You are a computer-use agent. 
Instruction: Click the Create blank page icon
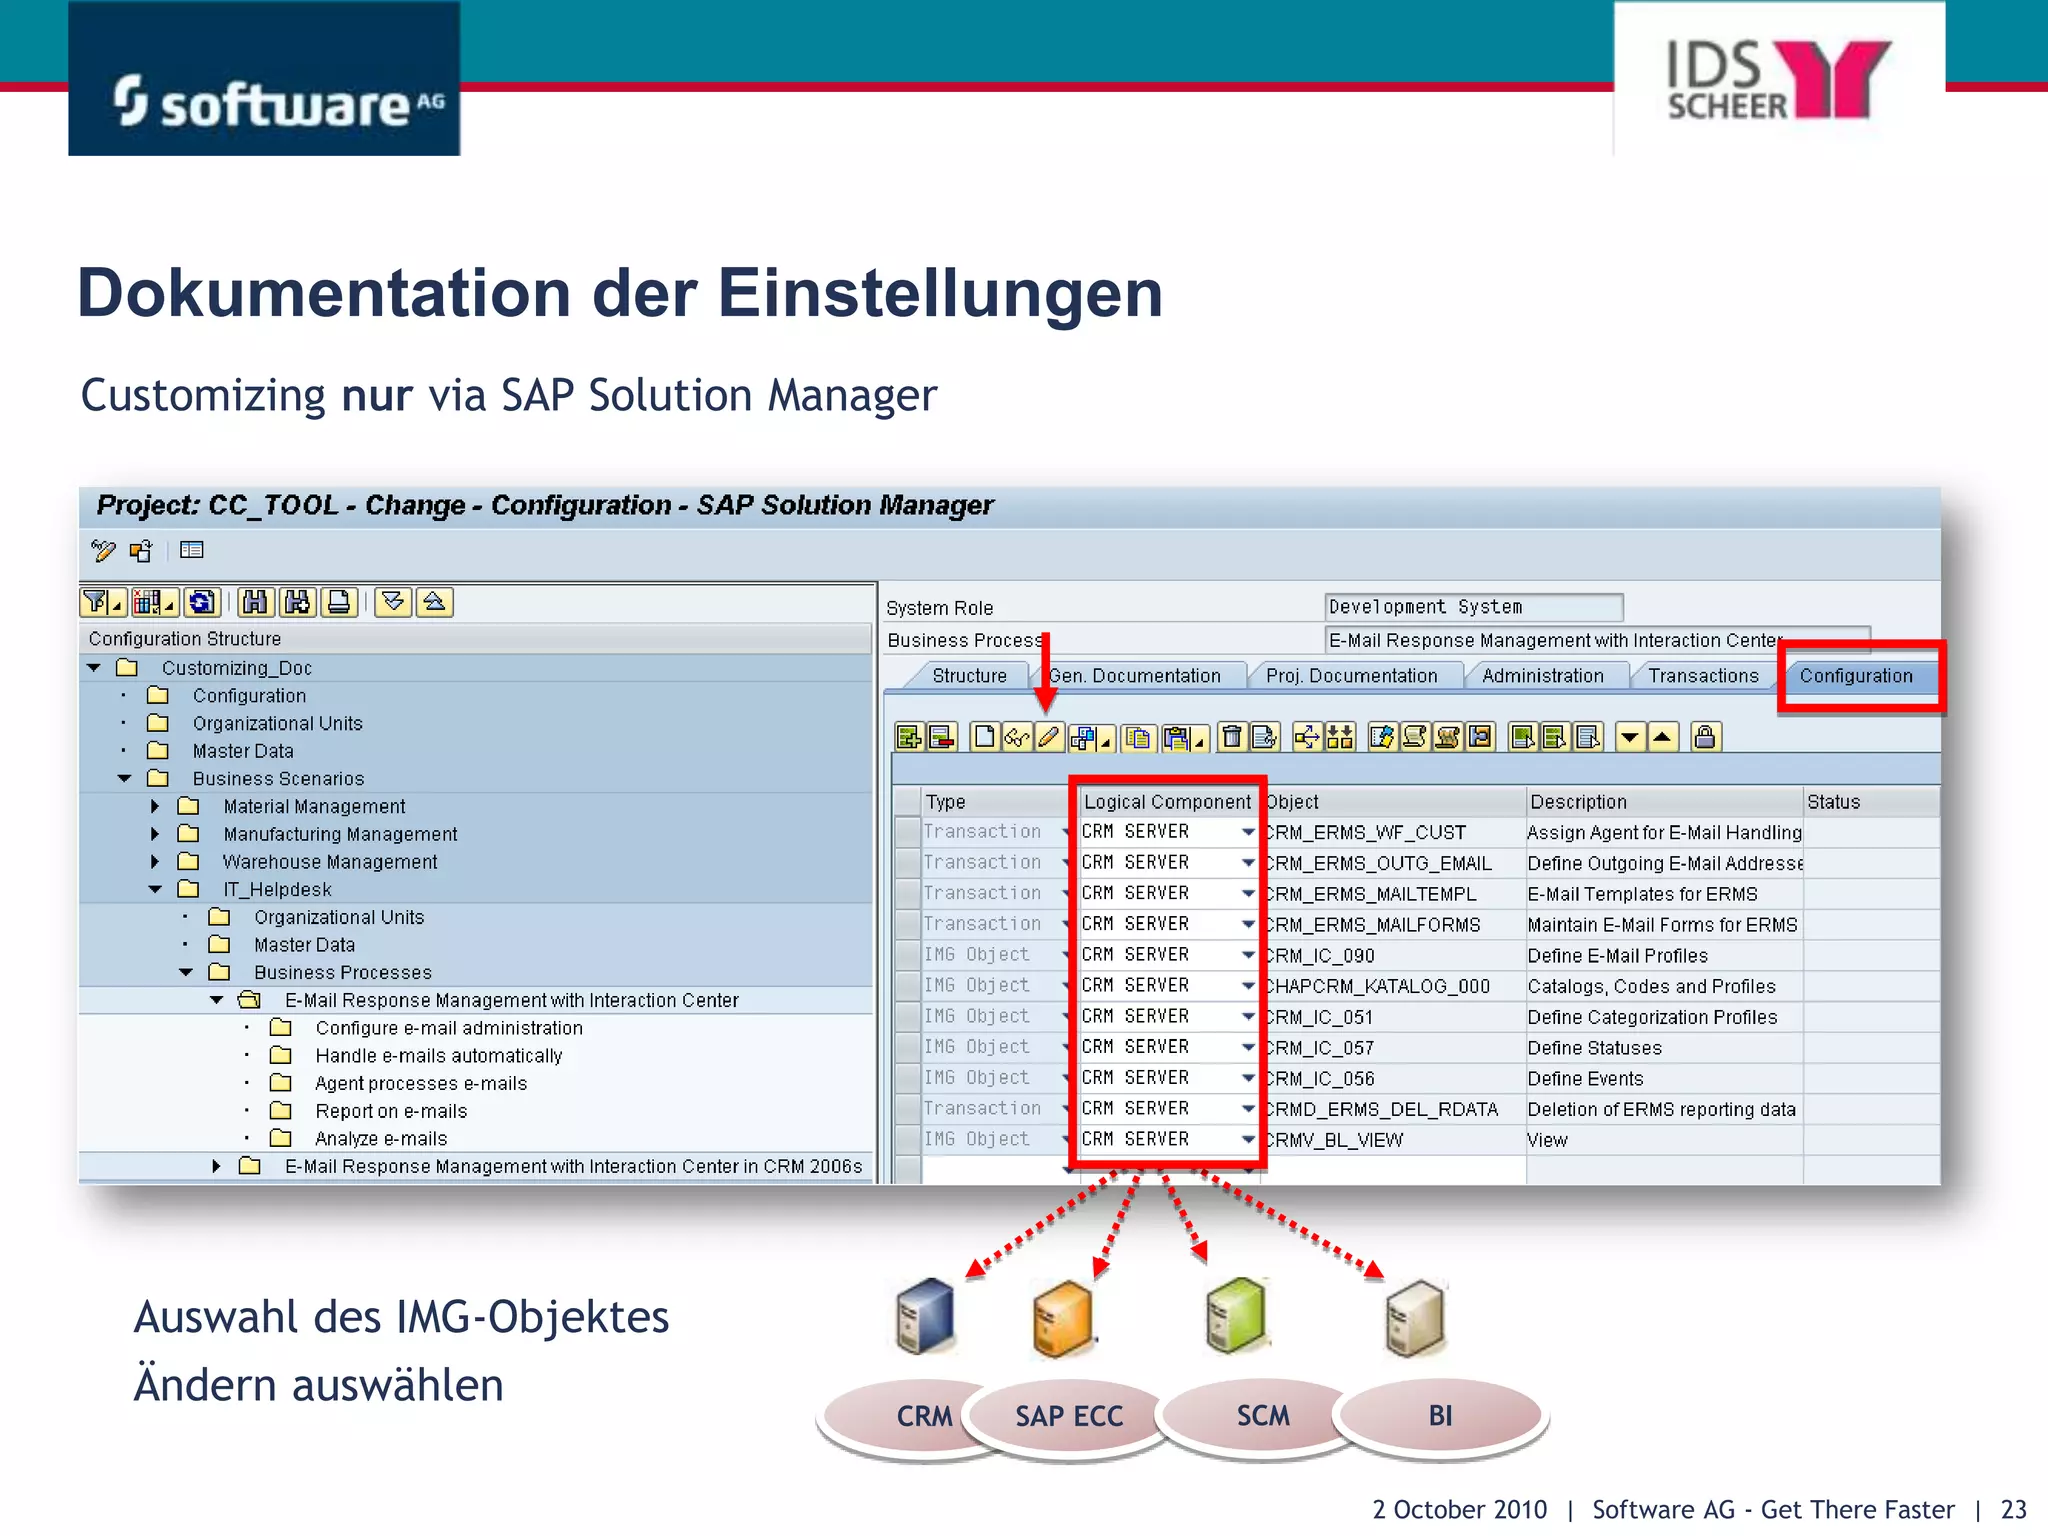(984, 738)
